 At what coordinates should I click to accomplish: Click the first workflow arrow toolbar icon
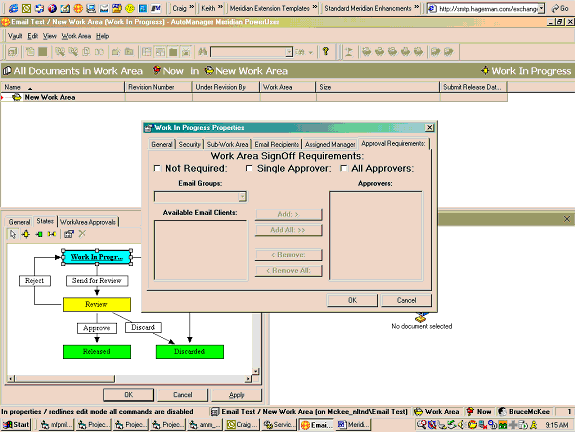(366, 52)
